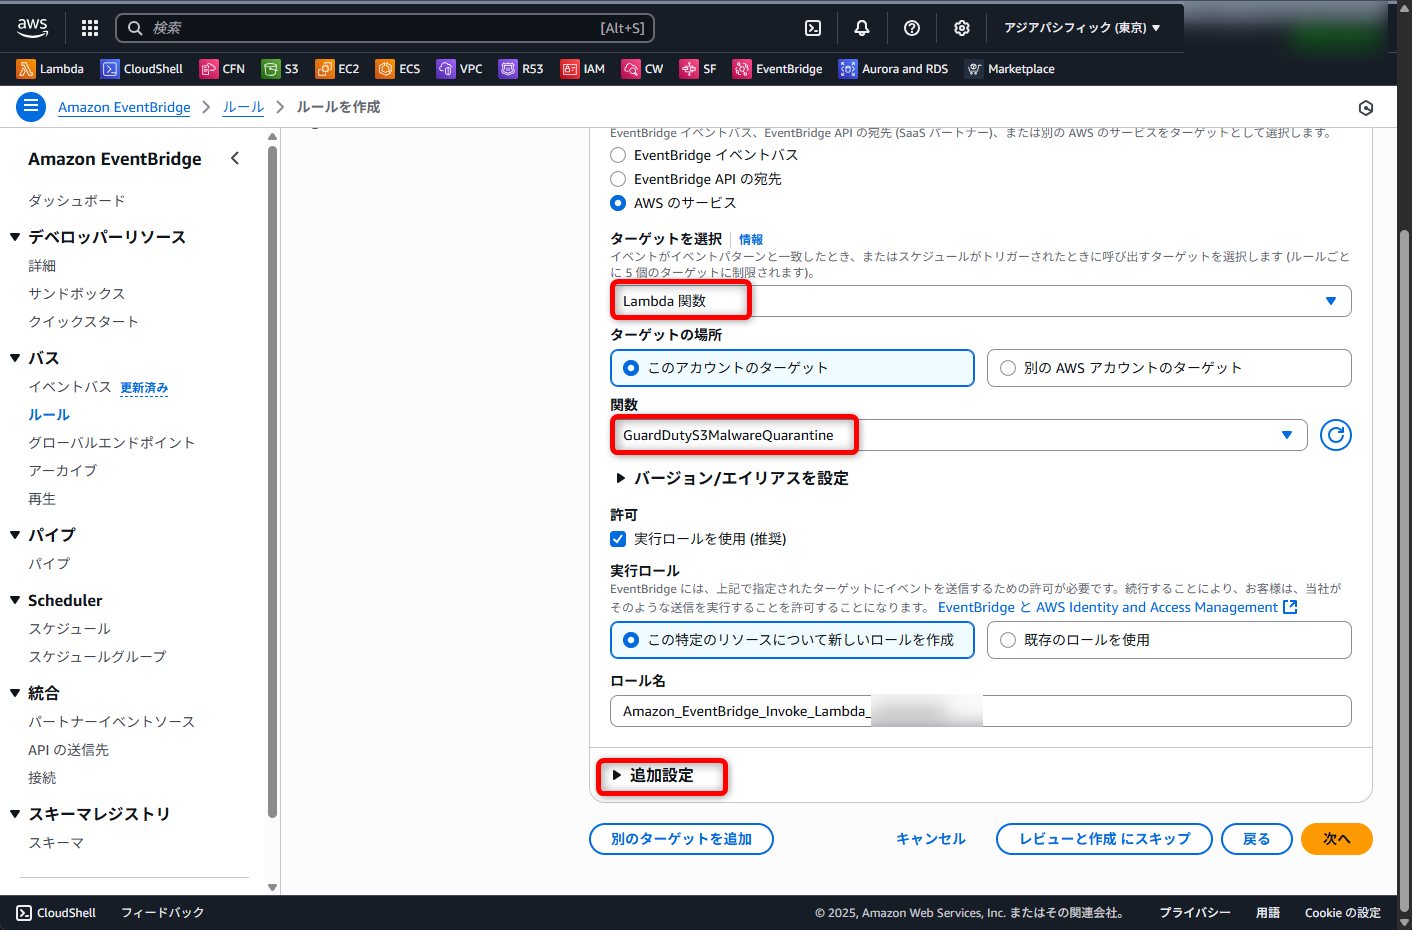This screenshot has width=1412, height=930.
Task: Click the キャンセル button
Action: 931,839
